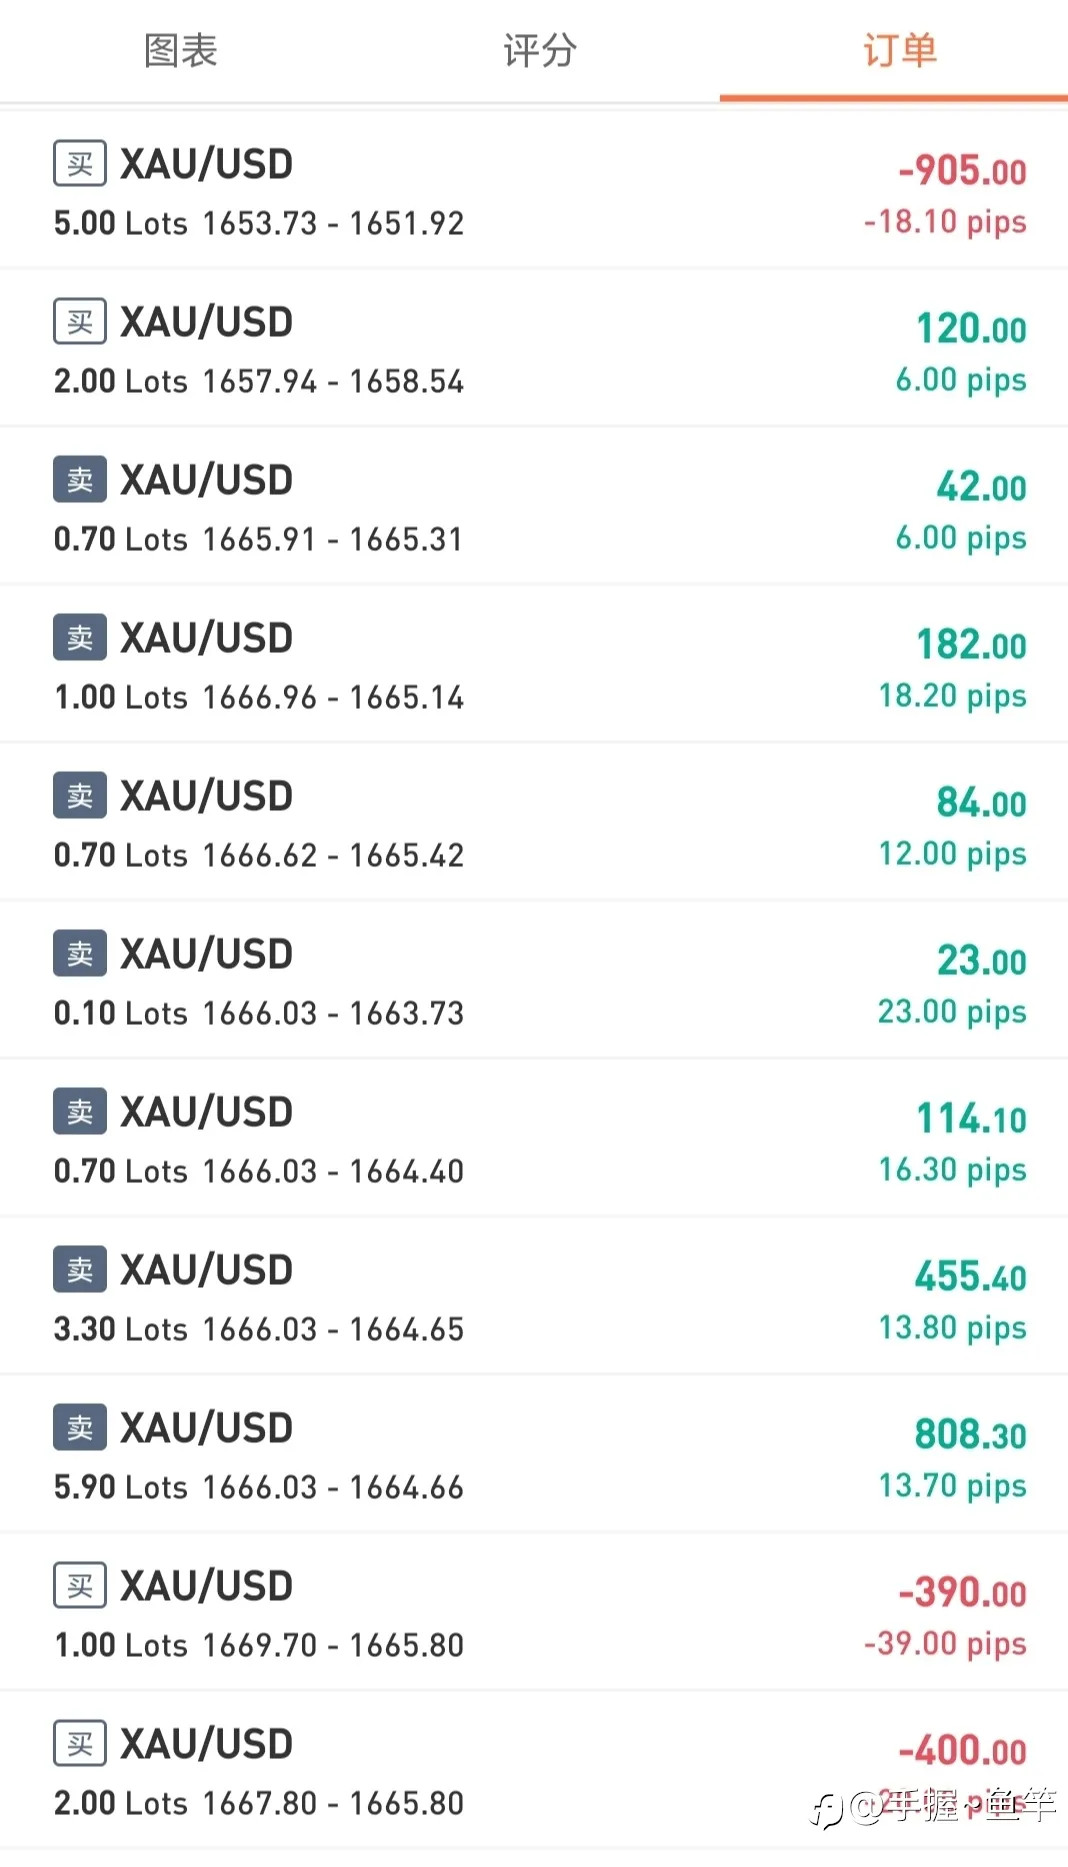Select the order with 84.00 profit
The height and width of the screenshot is (1867, 1068).
click(x=534, y=822)
